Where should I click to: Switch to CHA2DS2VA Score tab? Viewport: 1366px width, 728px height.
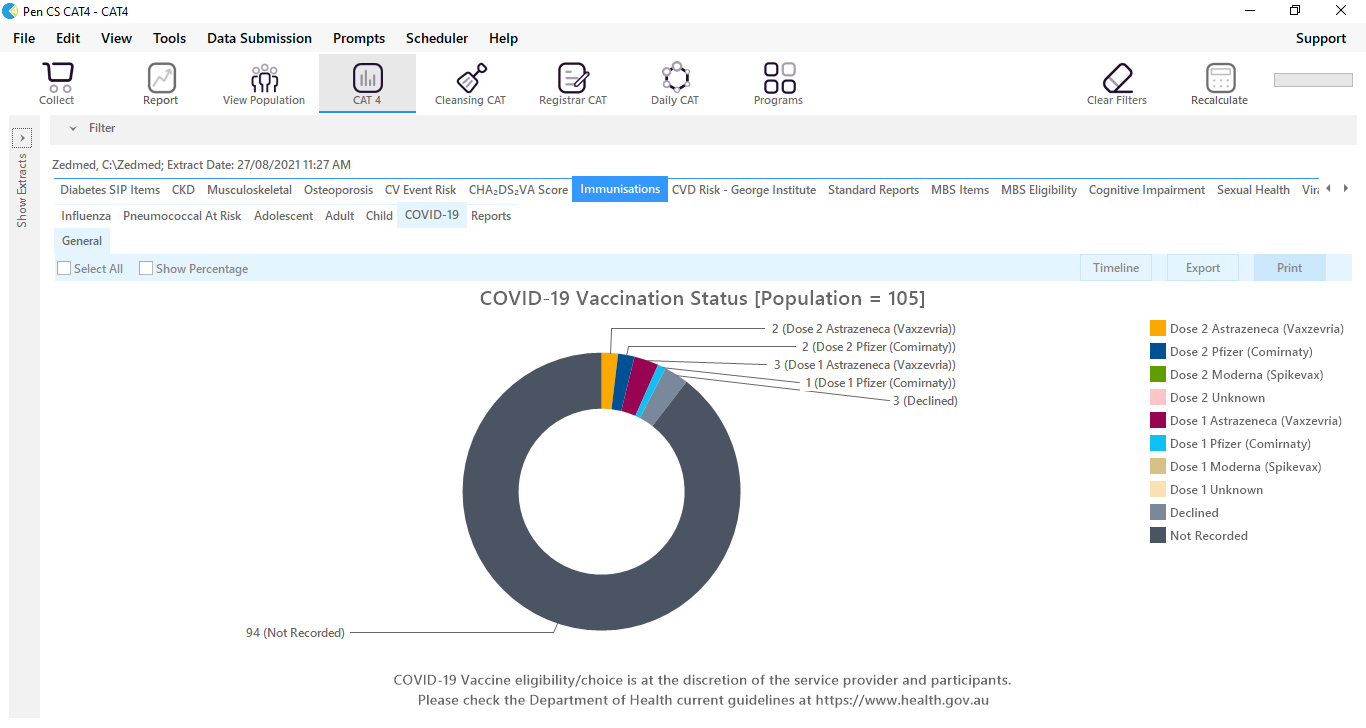click(x=518, y=190)
